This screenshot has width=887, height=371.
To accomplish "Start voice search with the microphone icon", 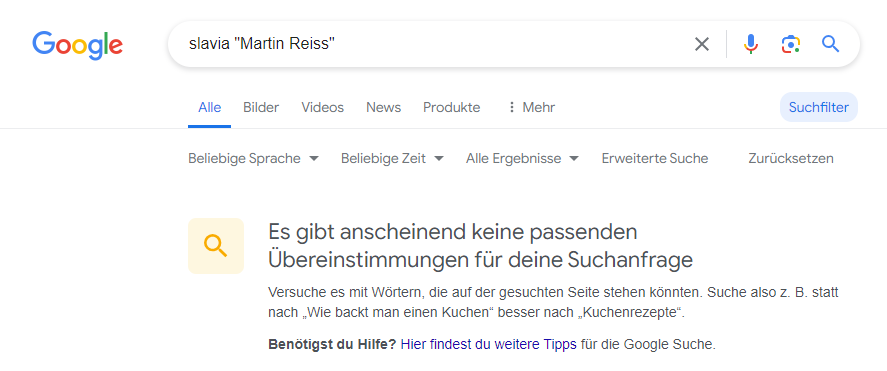I will pyautogui.click(x=751, y=44).
